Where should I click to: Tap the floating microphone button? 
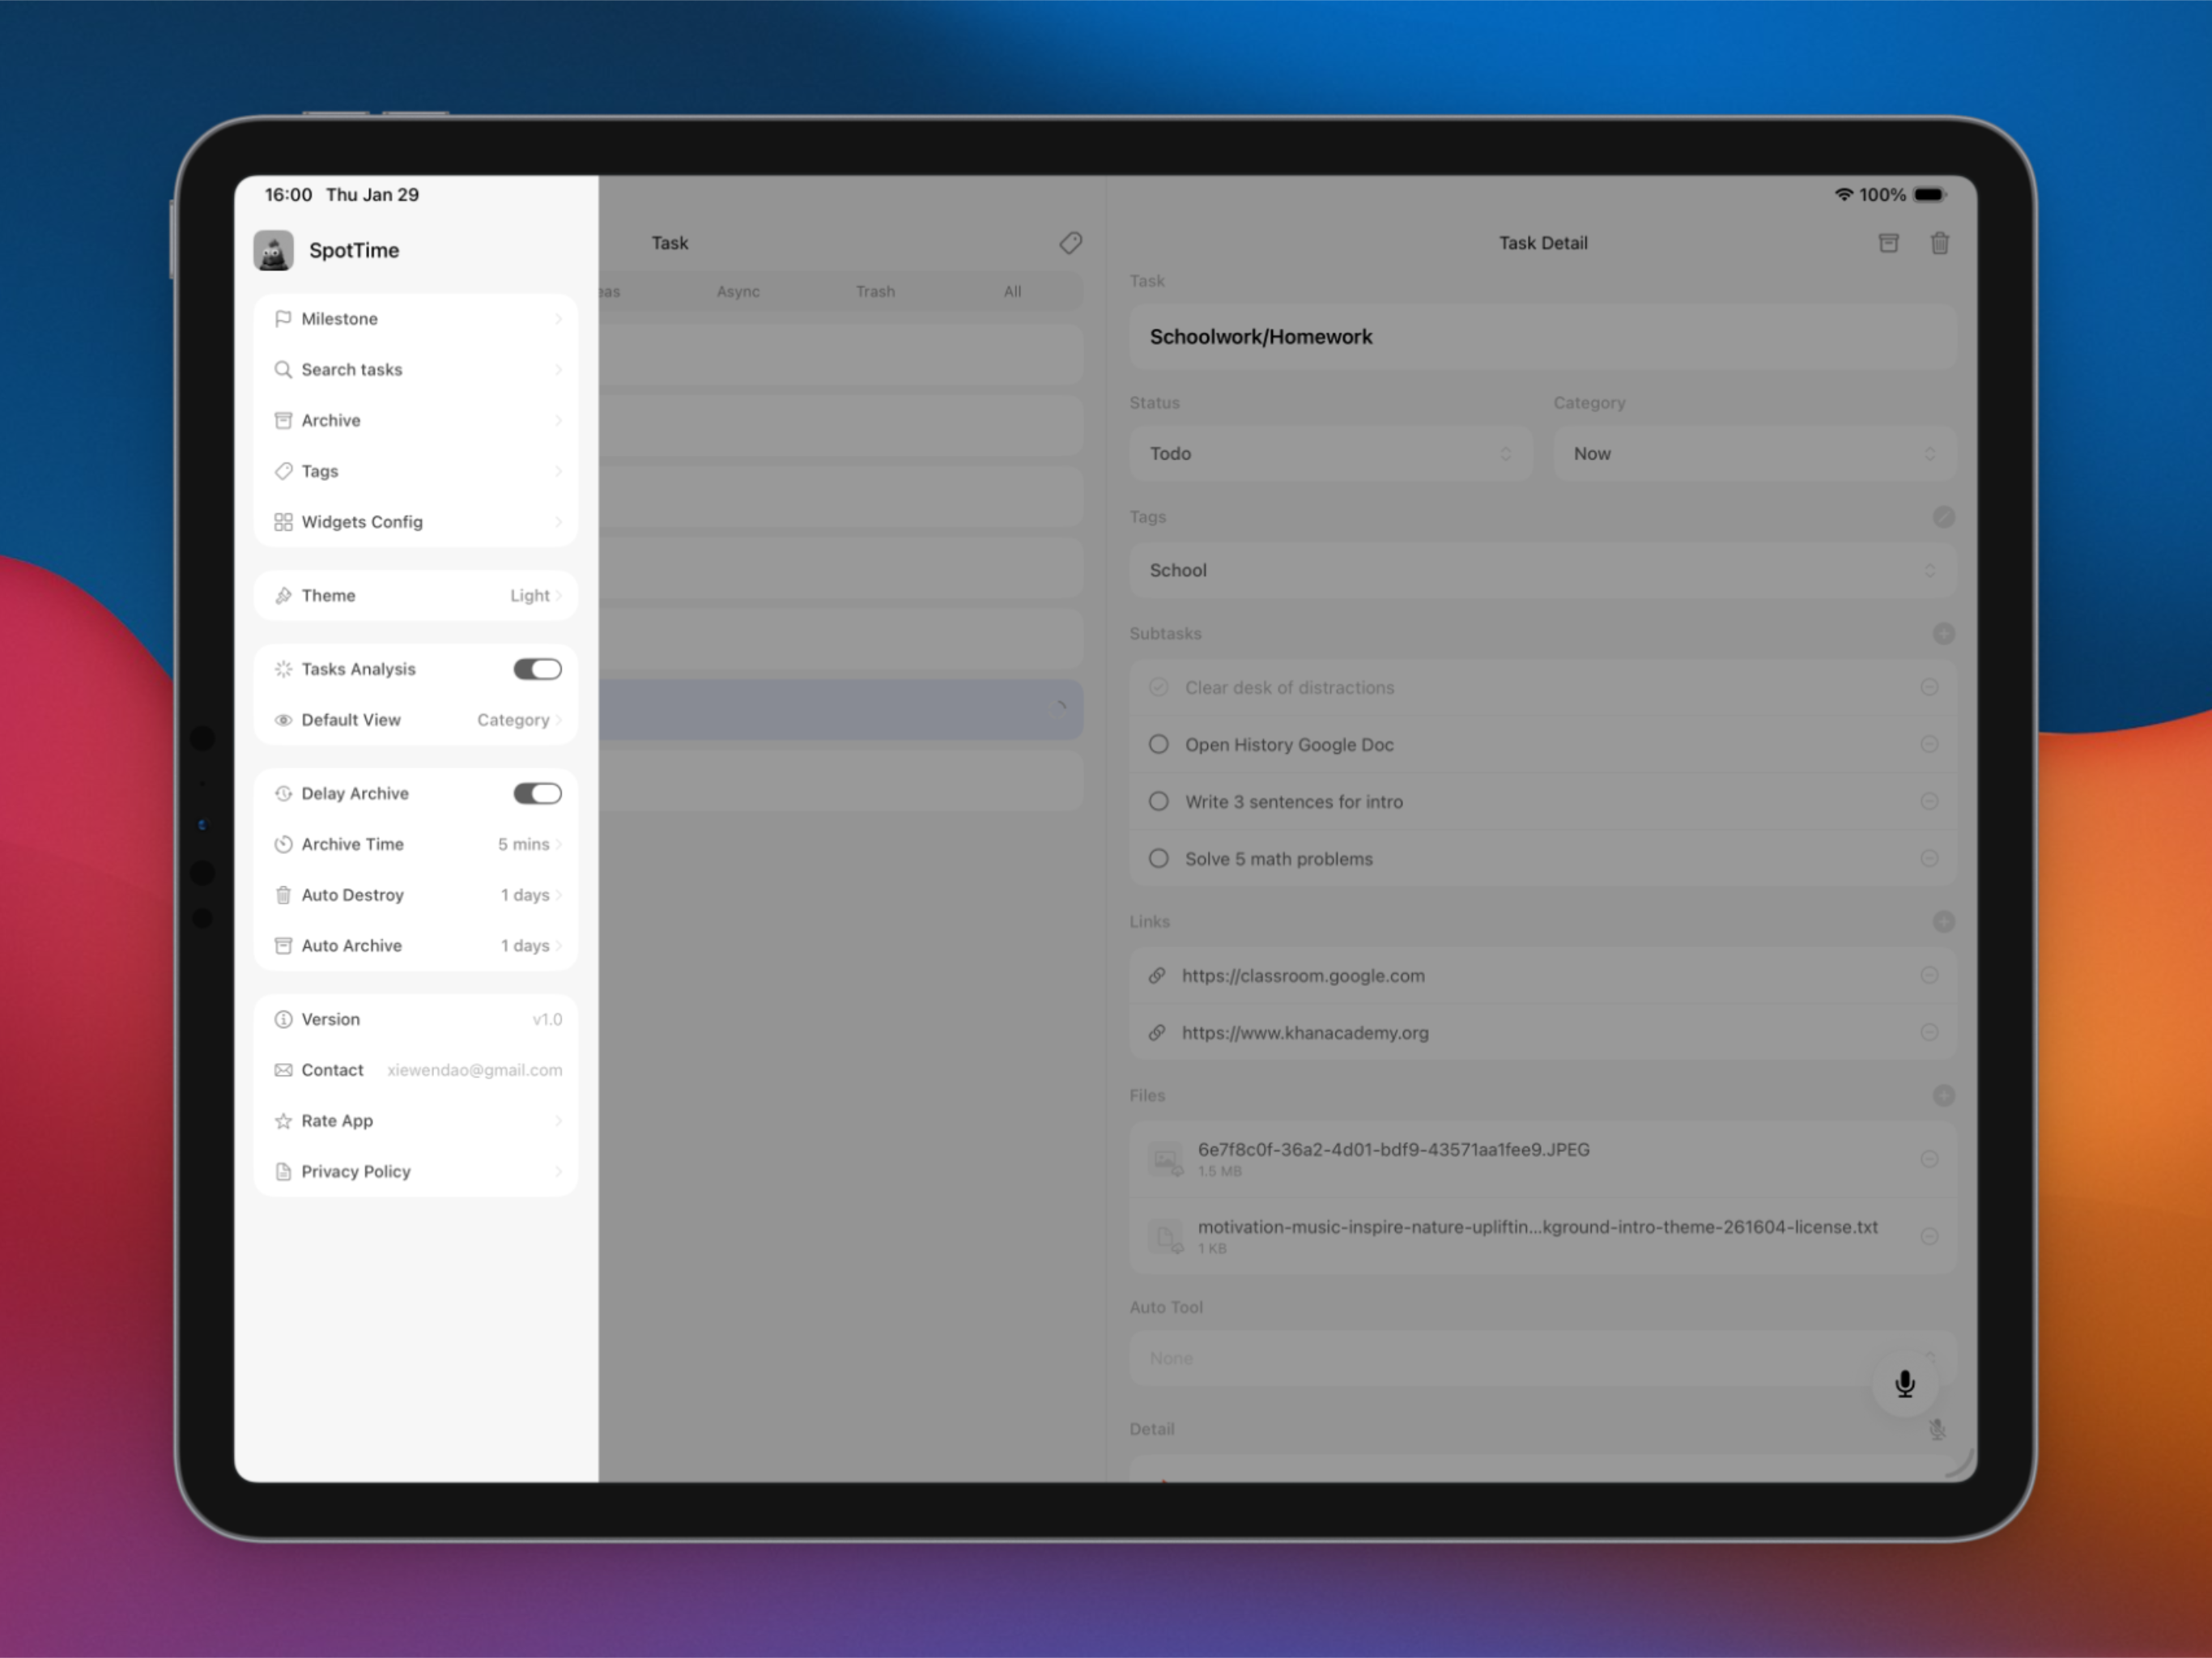coord(1905,1384)
